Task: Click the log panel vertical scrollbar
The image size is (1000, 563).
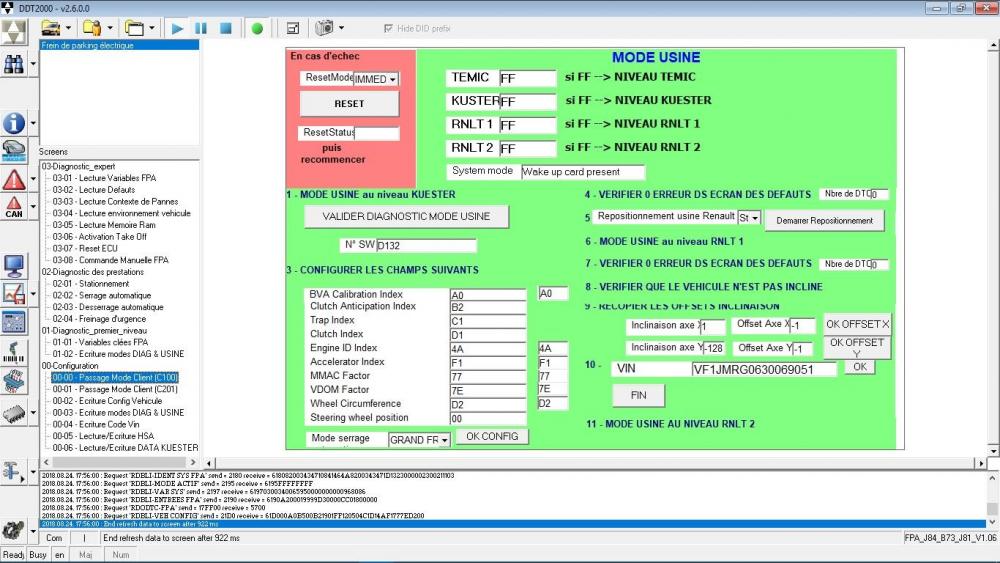Action: tap(992, 499)
